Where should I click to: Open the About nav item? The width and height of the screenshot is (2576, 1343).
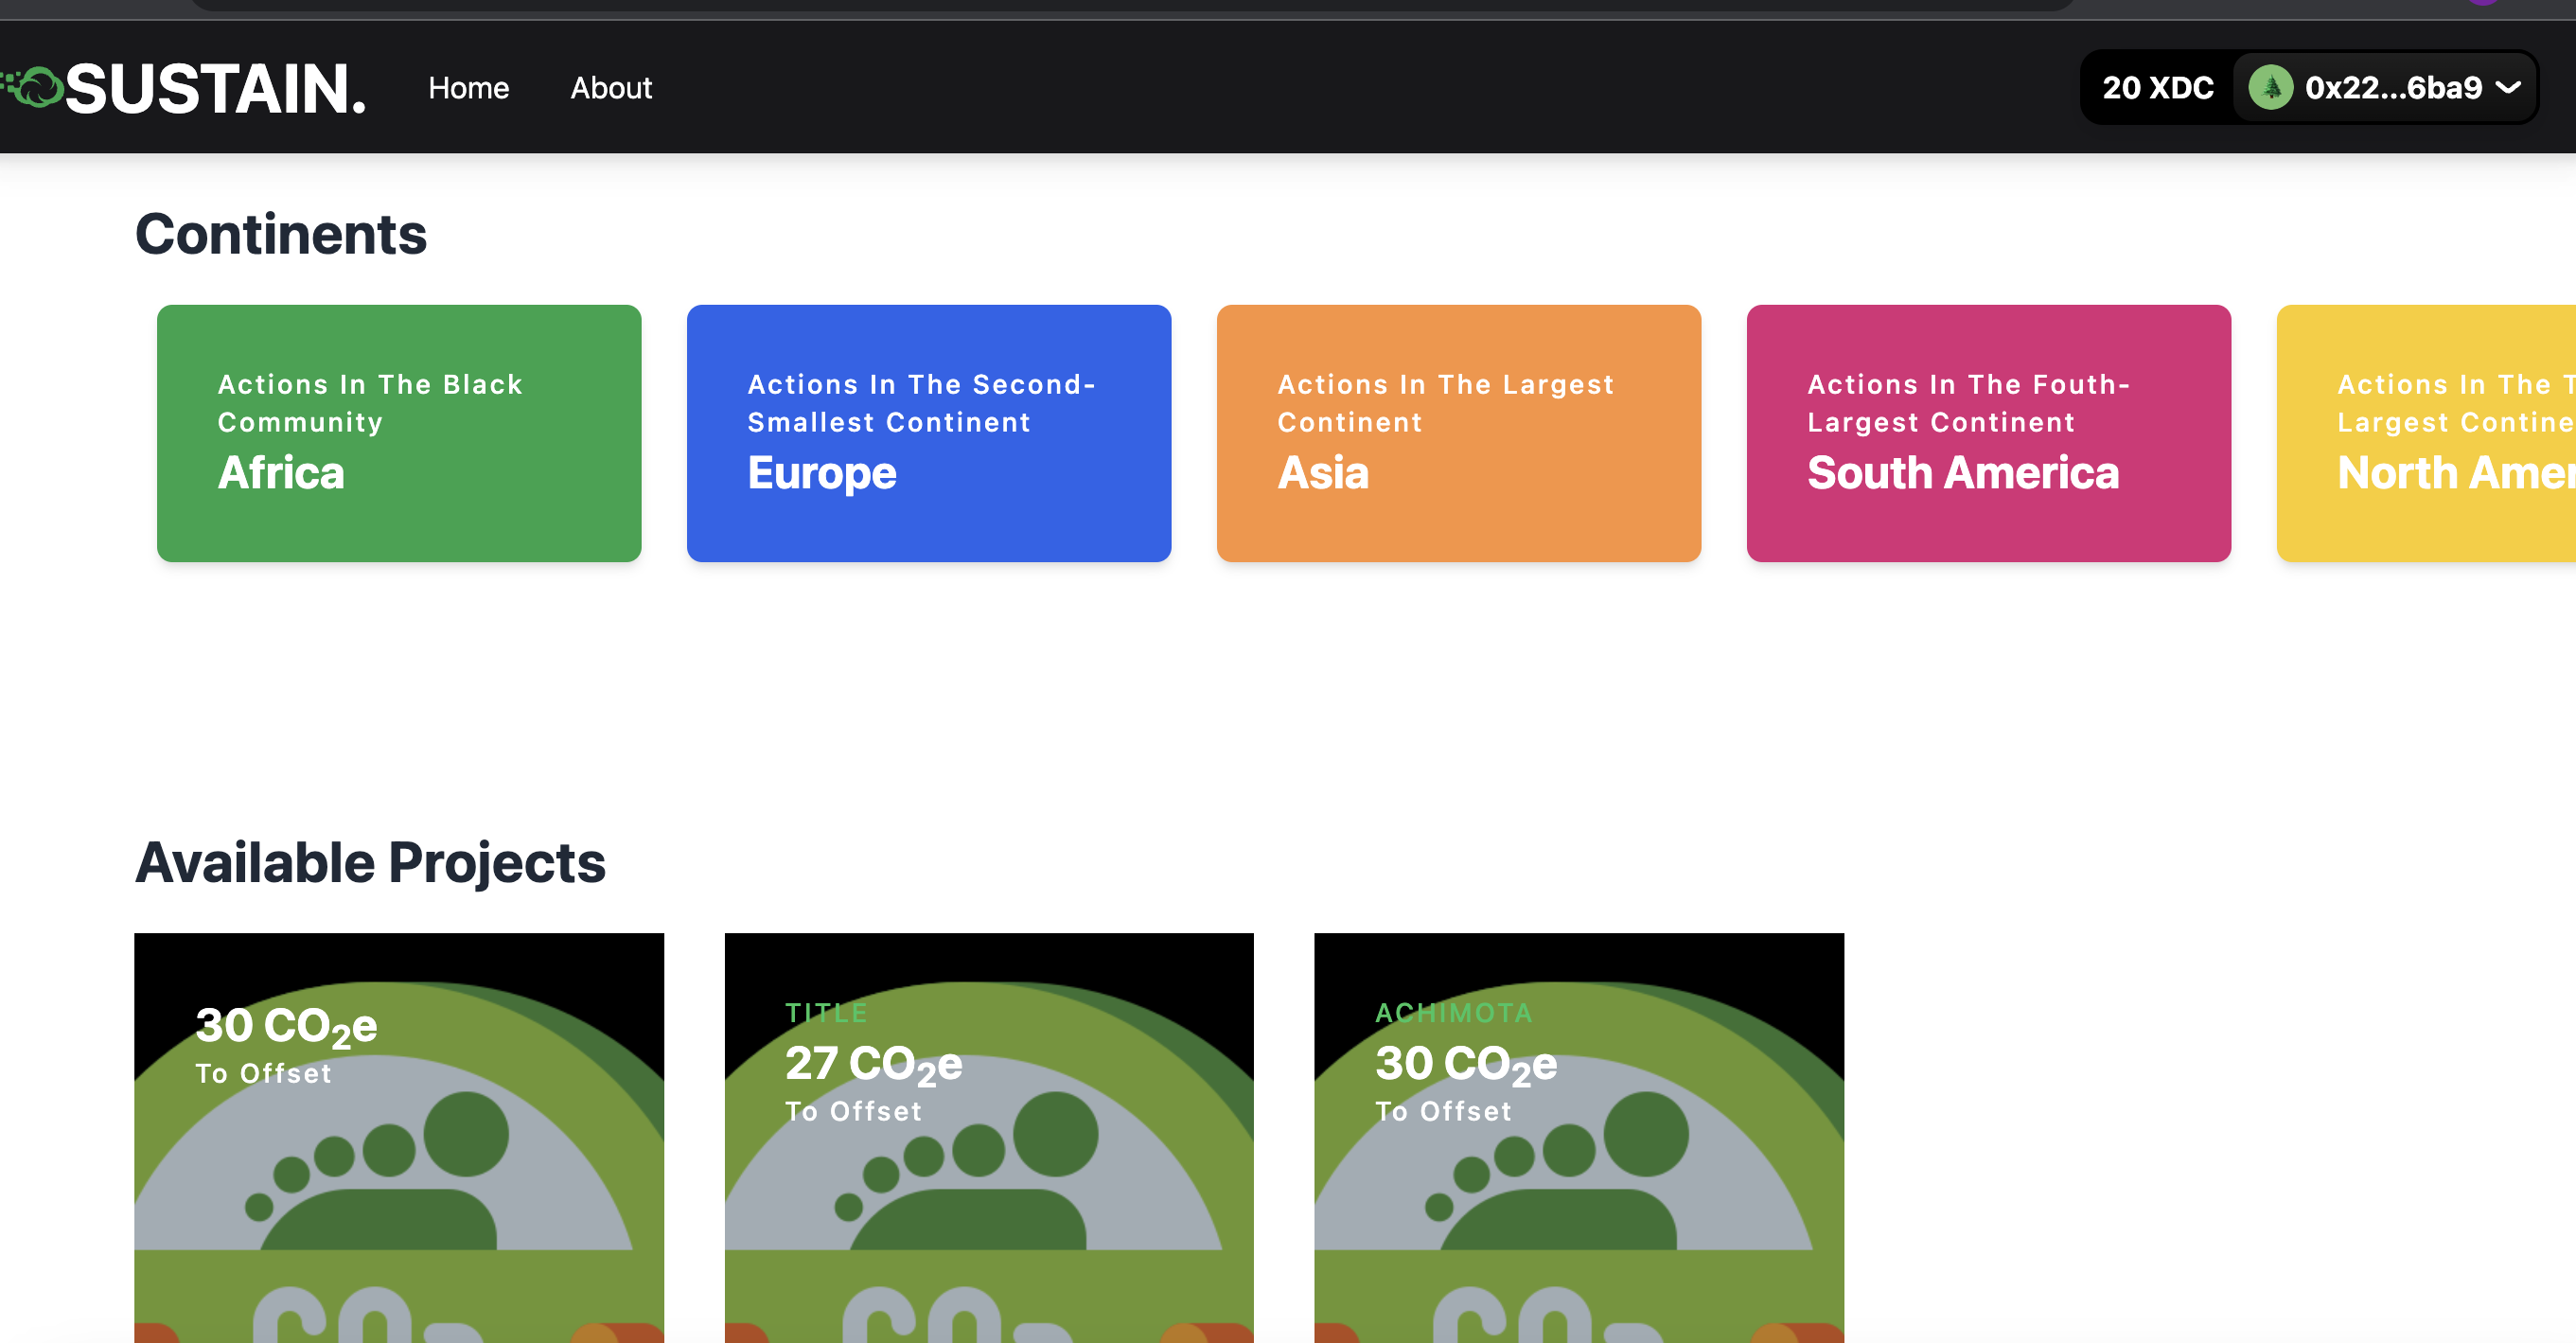[x=610, y=88]
